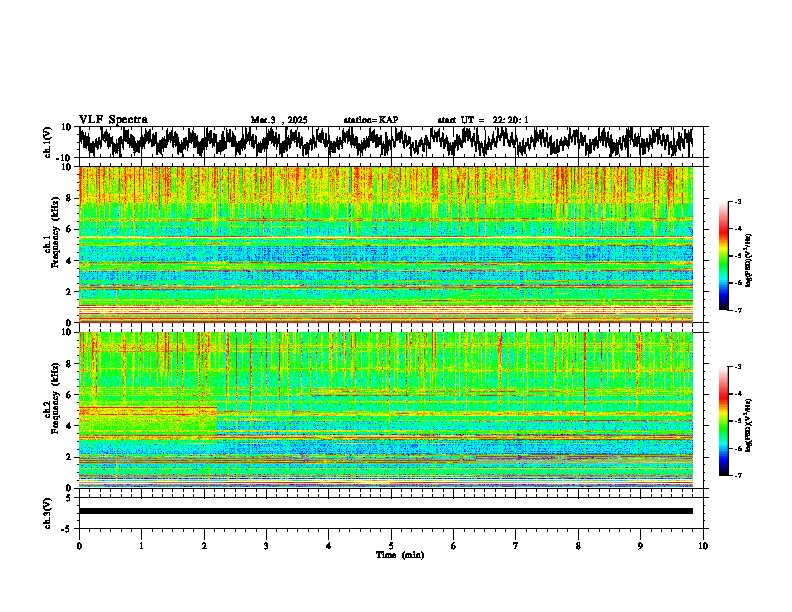The height and width of the screenshot is (612, 792).
Task: Select the date text "Mar.3 , 2025"
Action: click(x=279, y=120)
